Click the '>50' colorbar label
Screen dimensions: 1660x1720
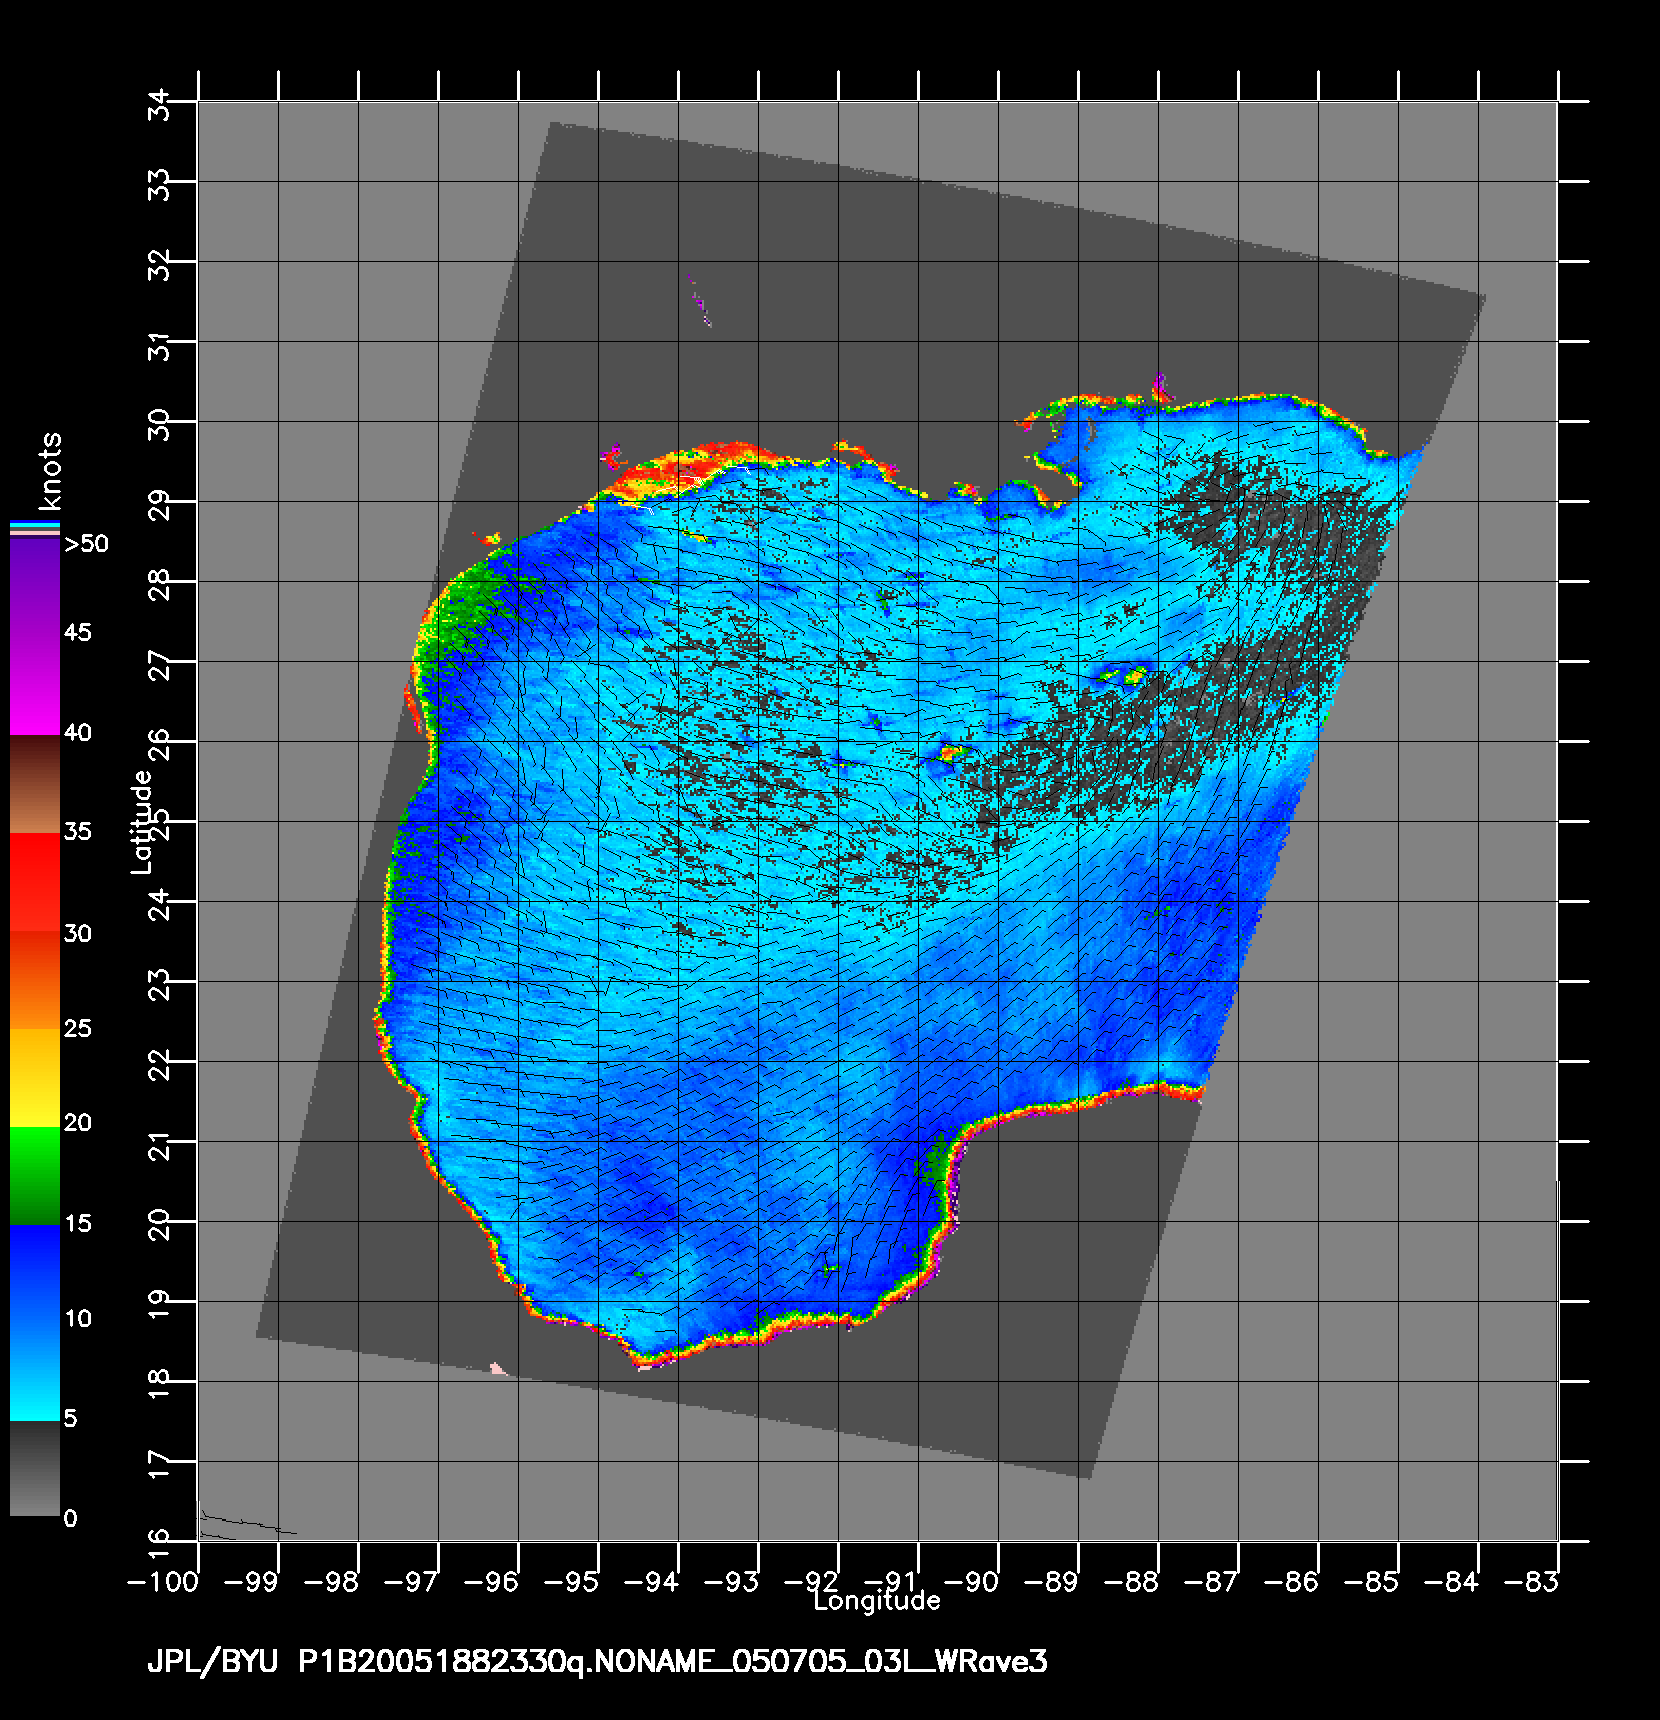pyautogui.click(x=87, y=544)
